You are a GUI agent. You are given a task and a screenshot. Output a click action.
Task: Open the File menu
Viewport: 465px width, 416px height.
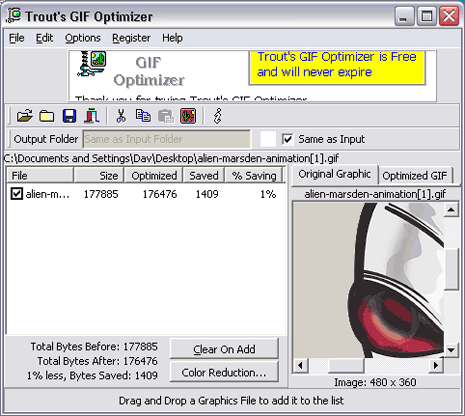pos(17,38)
